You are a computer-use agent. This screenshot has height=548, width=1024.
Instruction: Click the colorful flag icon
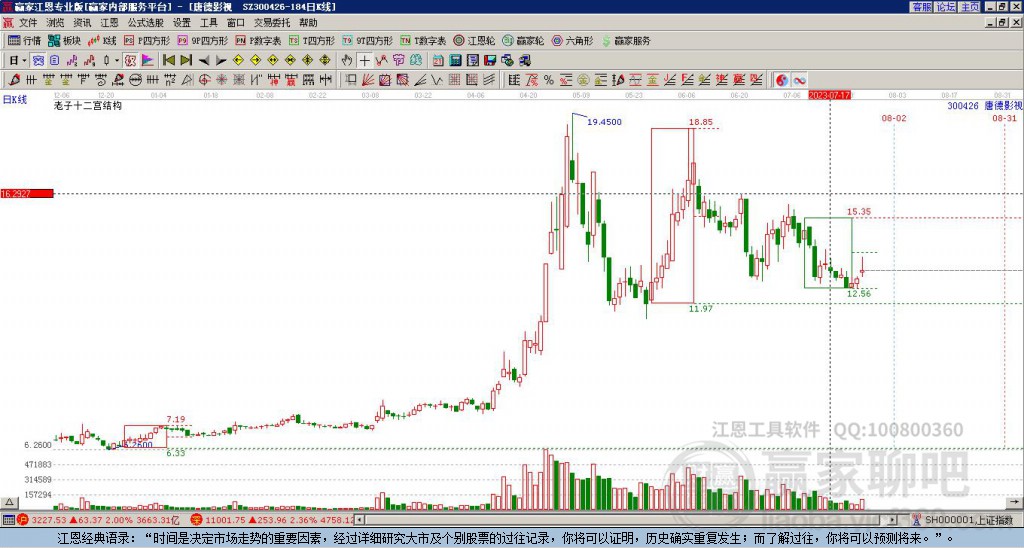coord(148,61)
